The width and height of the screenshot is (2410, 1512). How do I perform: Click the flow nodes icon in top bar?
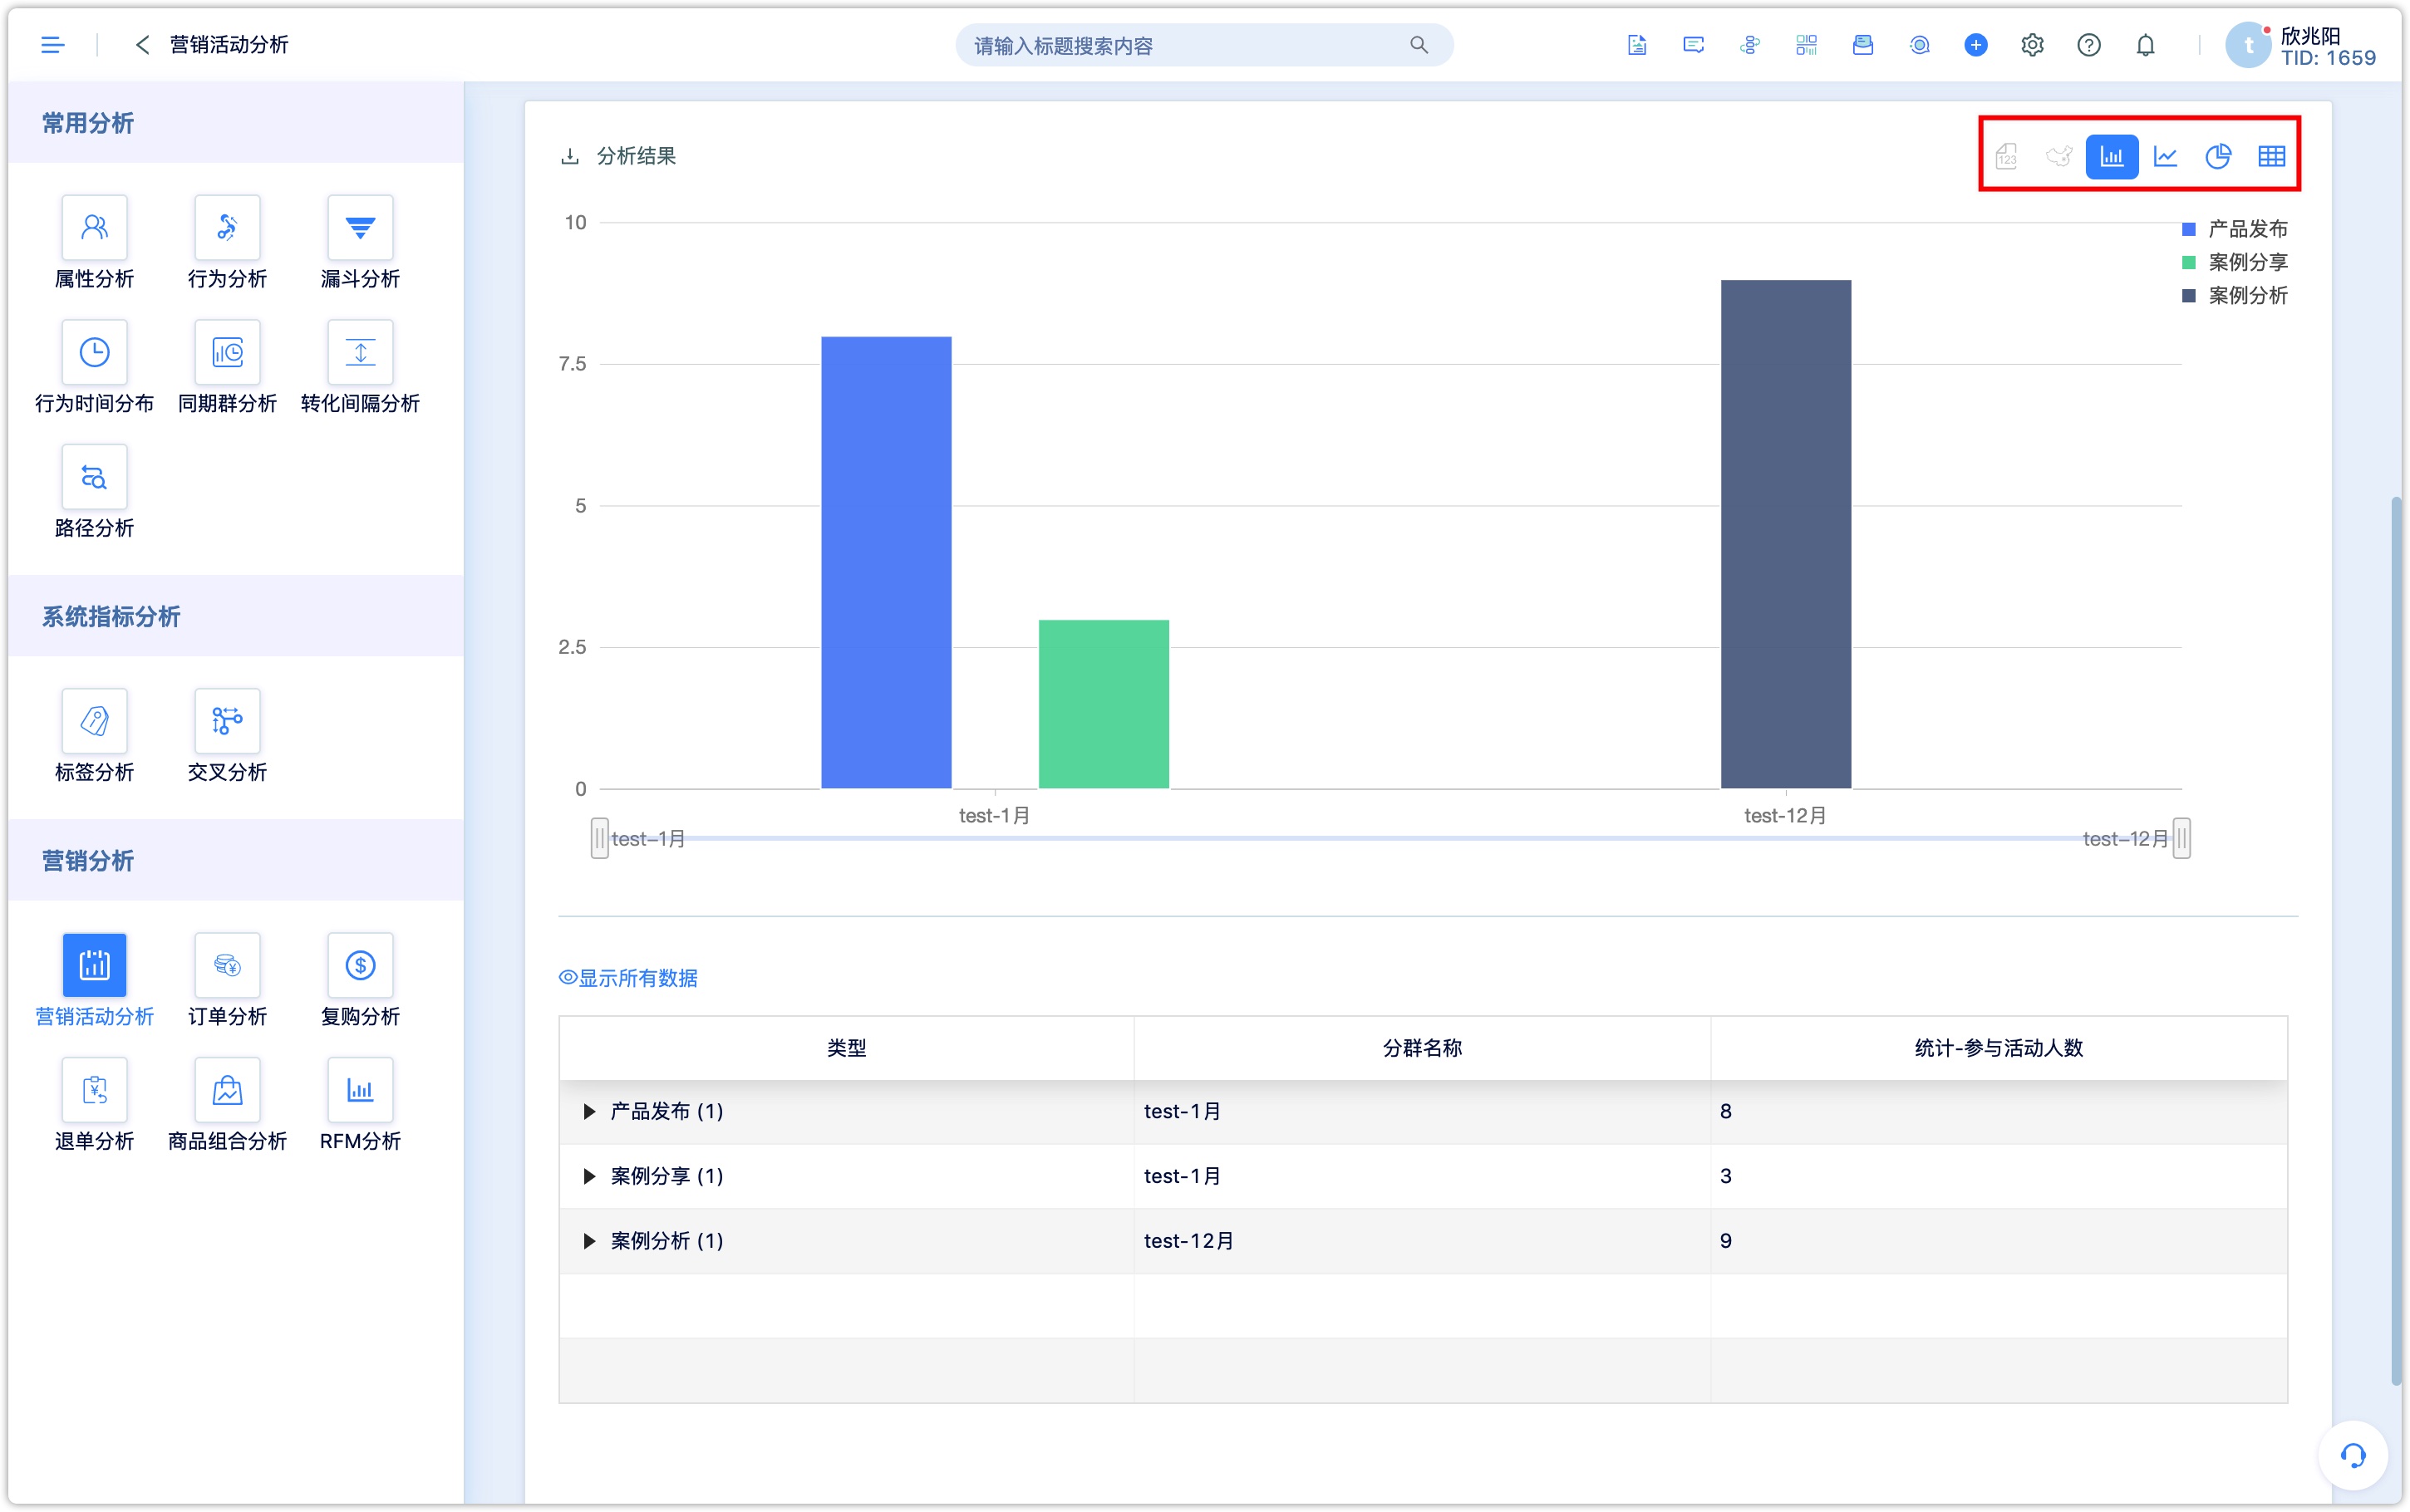[1749, 45]
